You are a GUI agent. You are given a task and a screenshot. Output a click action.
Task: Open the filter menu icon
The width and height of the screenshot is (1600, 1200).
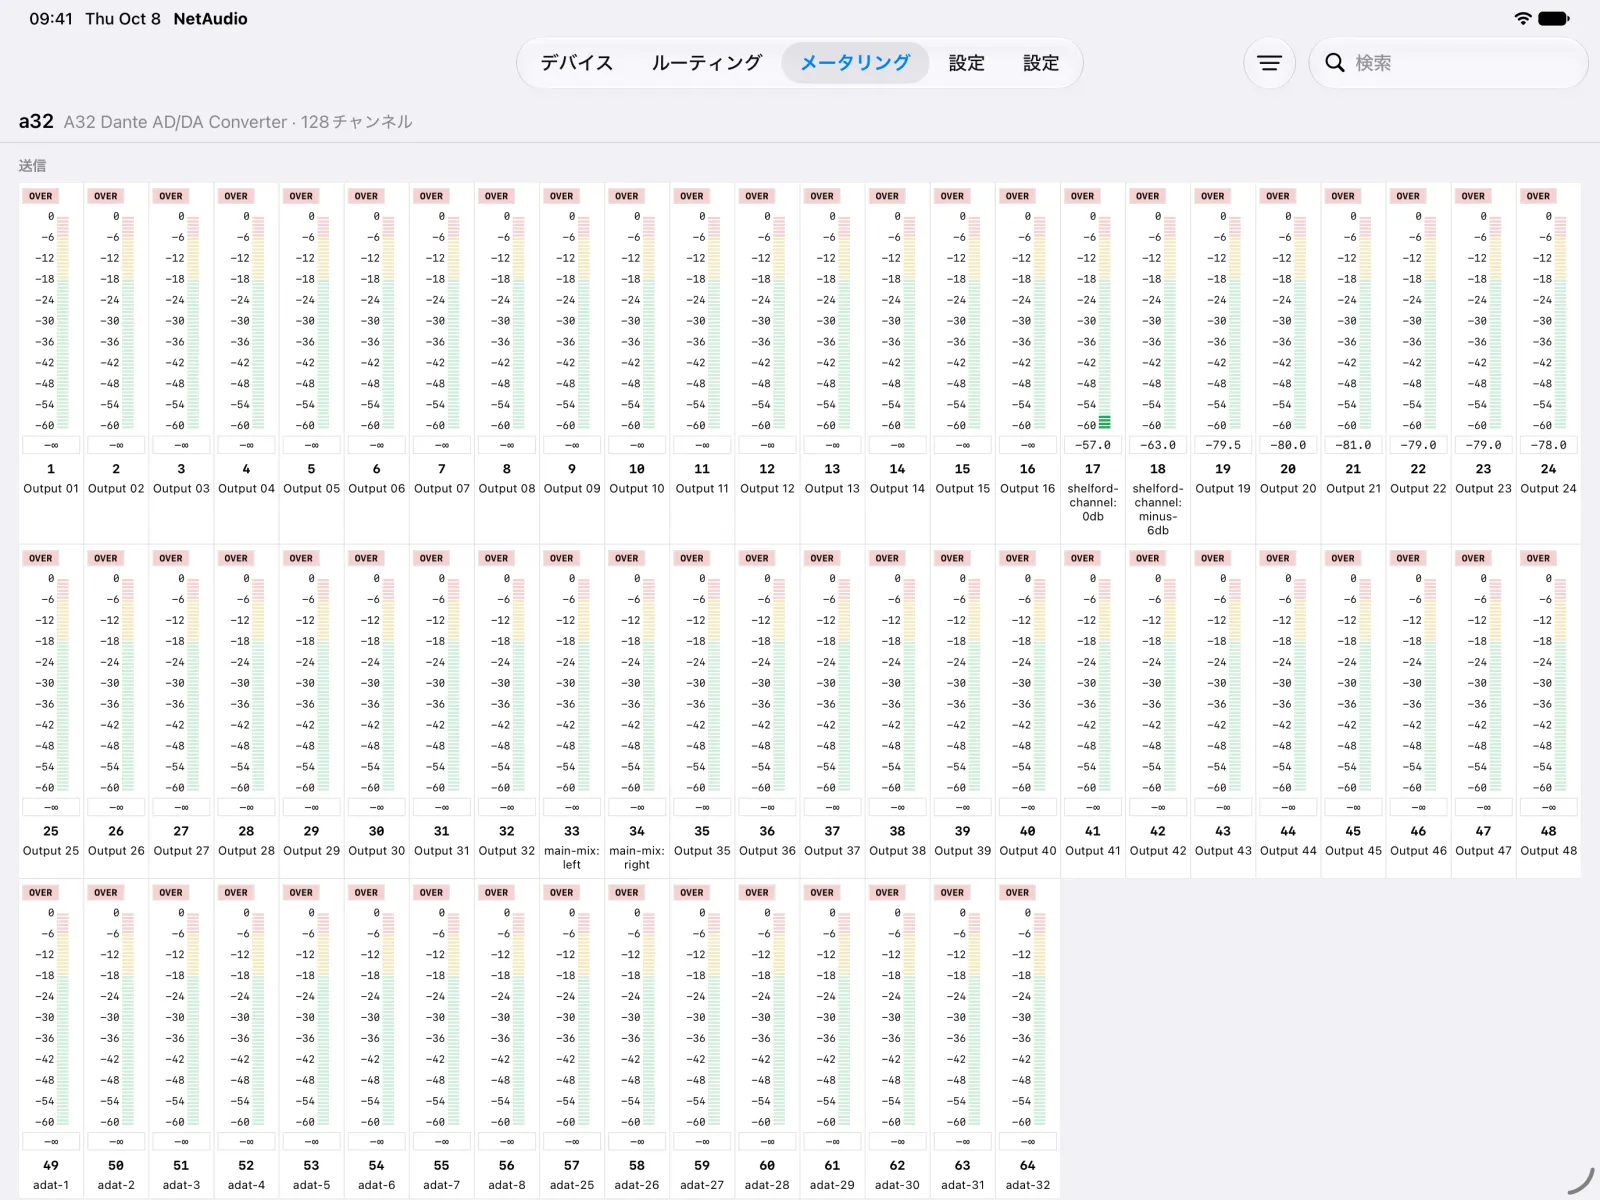[1269, 63]
